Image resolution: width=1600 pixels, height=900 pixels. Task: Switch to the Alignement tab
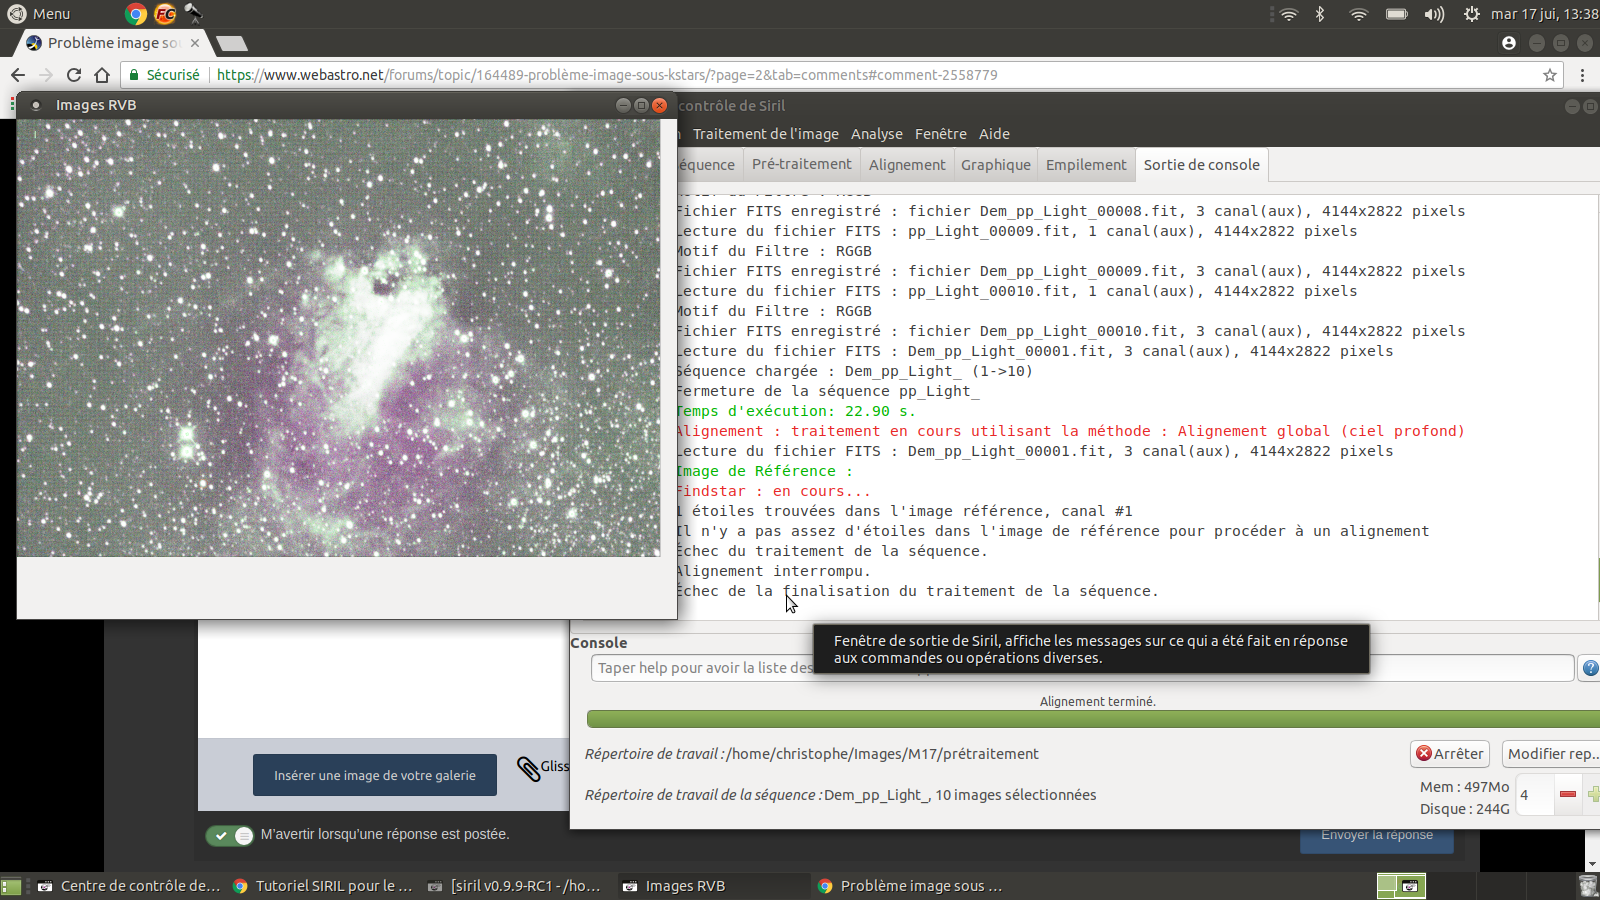[907, 164]
